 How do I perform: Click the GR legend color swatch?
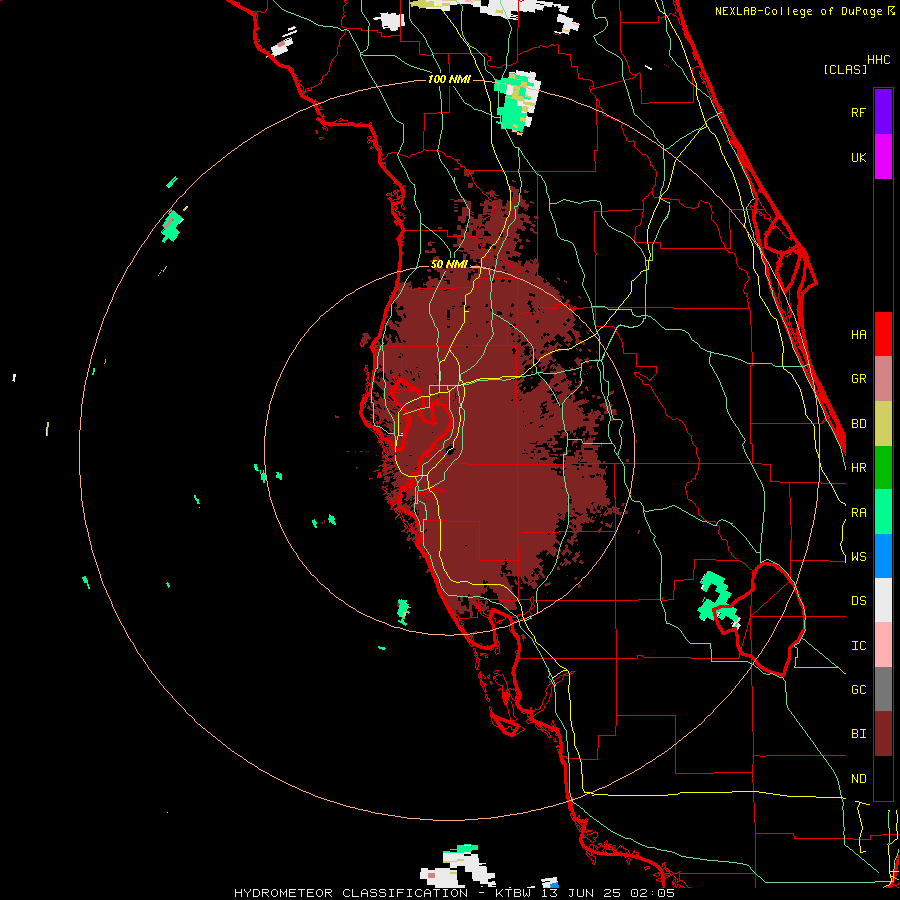pyautogui.click(x=883, y=379)
